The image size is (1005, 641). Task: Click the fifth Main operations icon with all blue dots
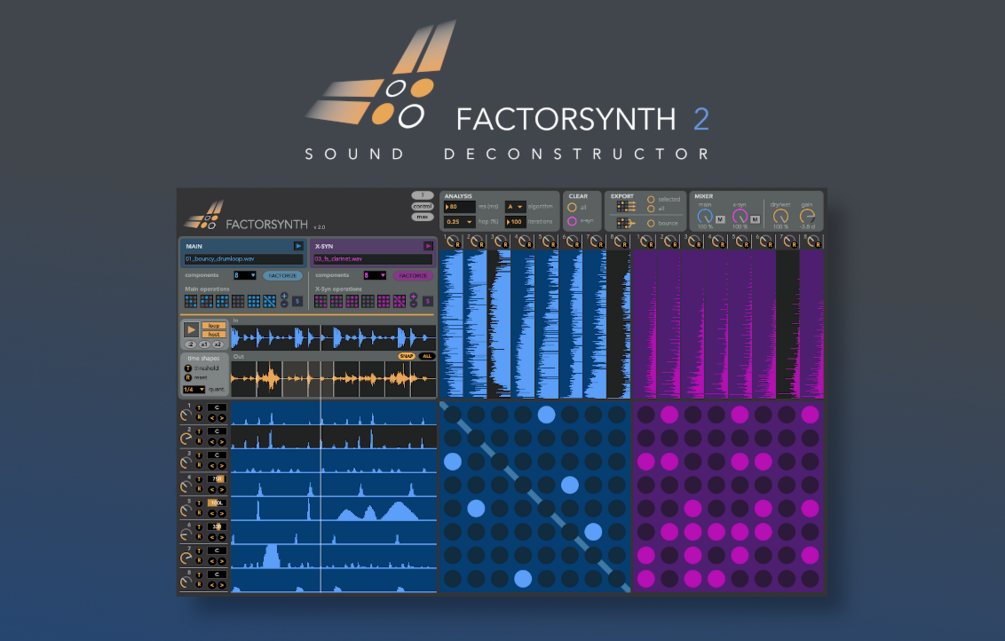(x=254, y=301)
